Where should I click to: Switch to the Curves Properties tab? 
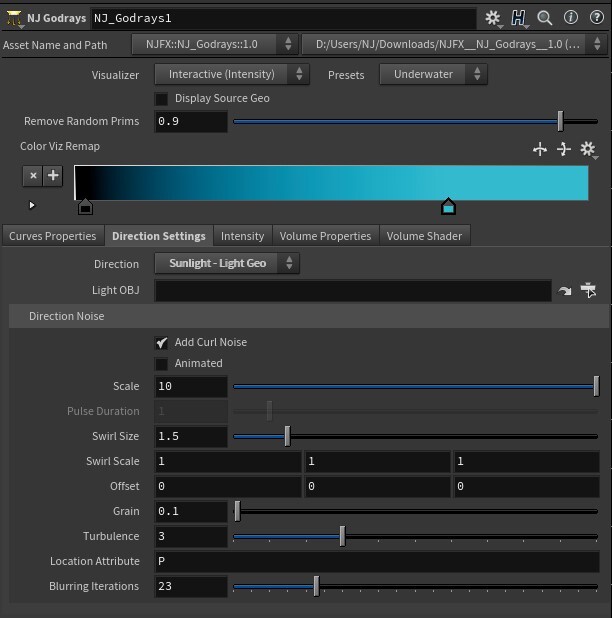(53, 236)
